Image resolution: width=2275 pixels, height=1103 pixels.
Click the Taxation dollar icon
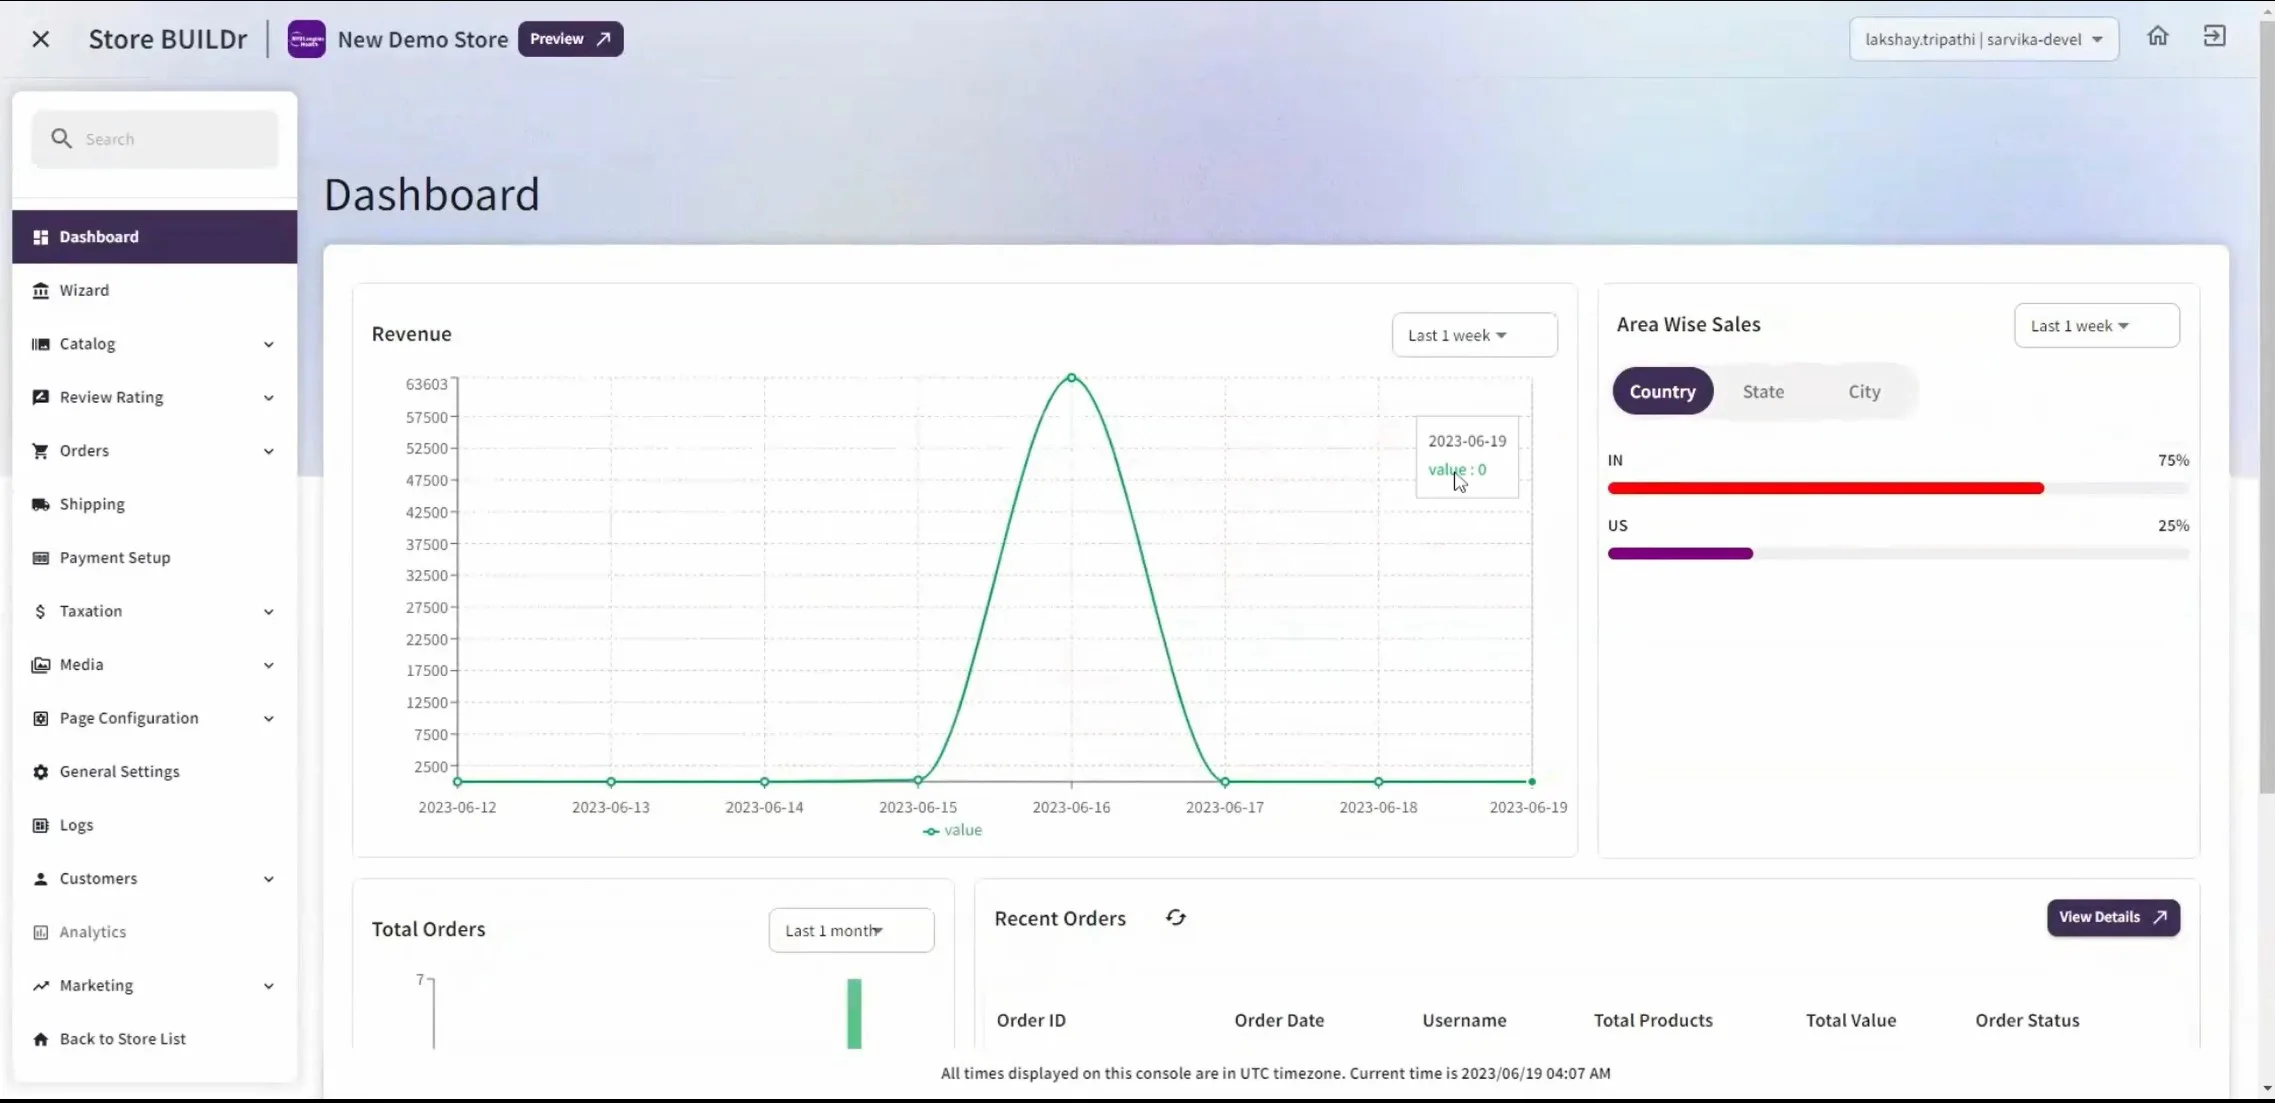point(40,611)
